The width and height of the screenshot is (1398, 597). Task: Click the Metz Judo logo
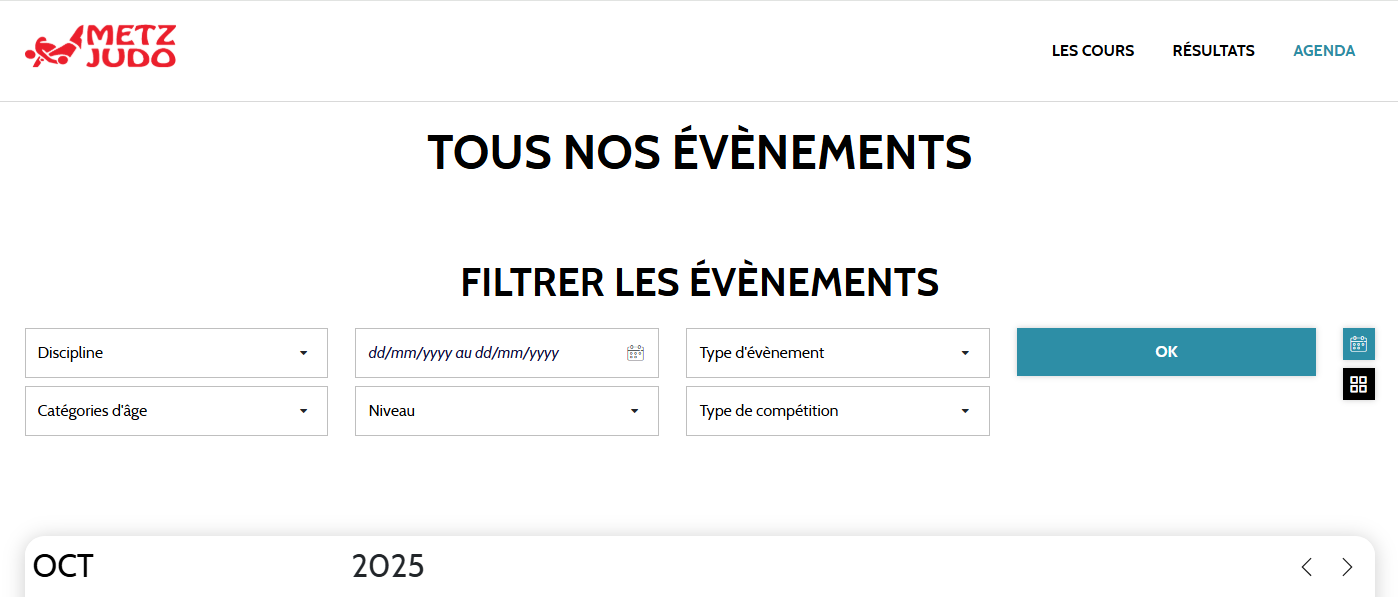[101, 48]
